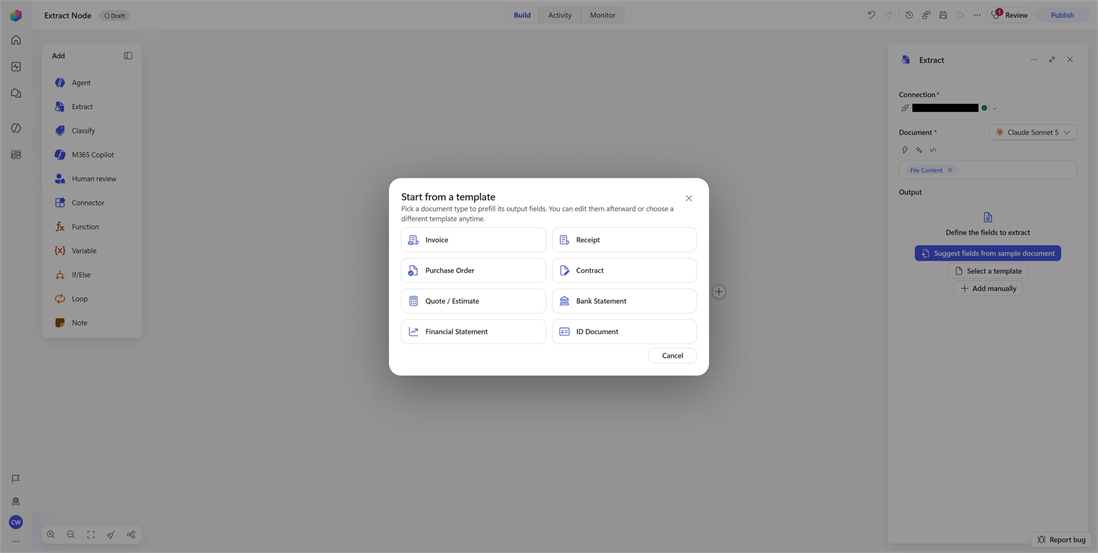Add an Extract node from Add panel
The height and width of the screenshot is (553, 1098).
pos(92,106)
